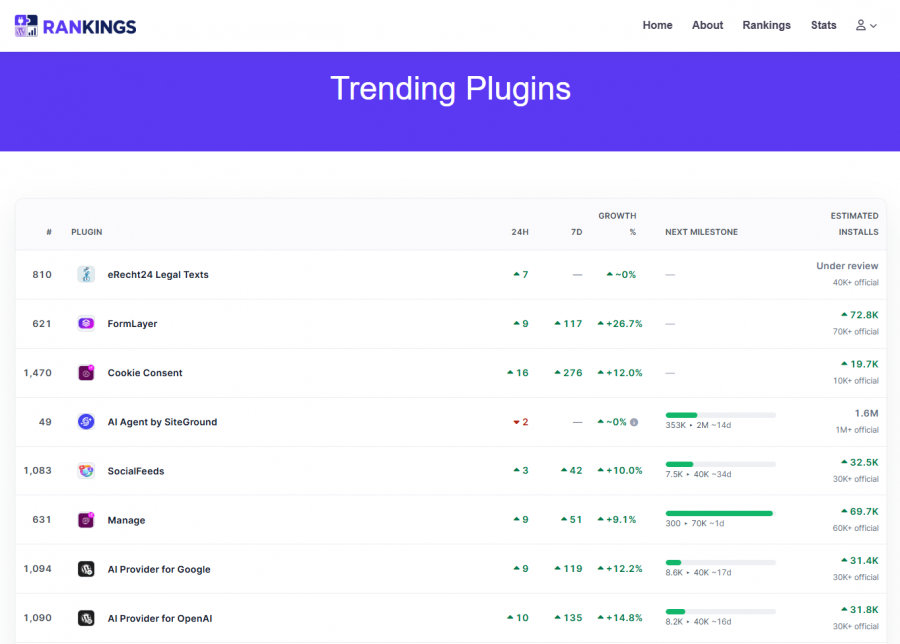Image resolution: width=900 pixels, height=644 pixels.
Task: Click rank number 49
Action: (x=45, y=422)
